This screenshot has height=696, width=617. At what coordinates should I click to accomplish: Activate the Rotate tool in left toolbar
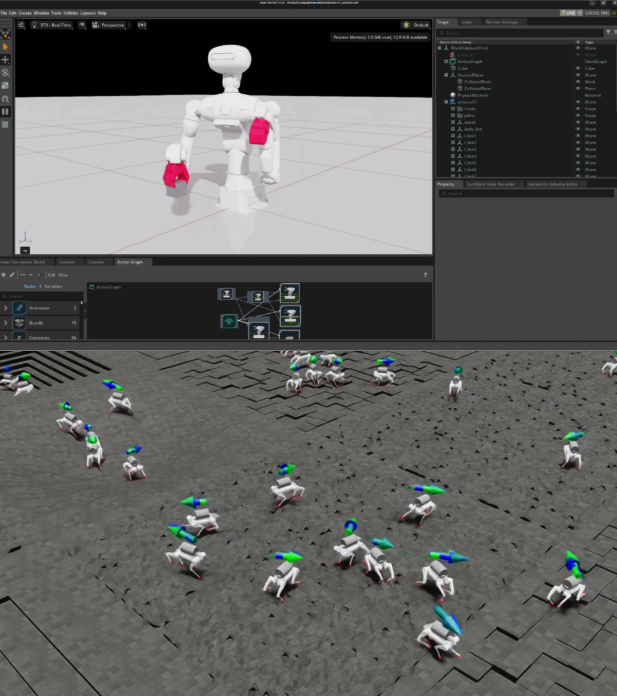5,72
